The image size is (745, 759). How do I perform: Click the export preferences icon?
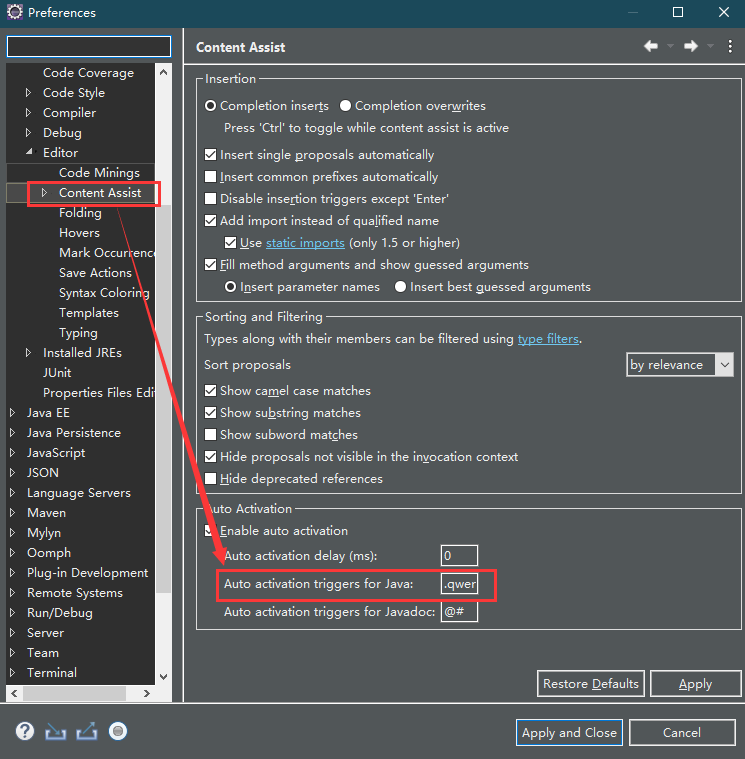click(x=87, y=731)
